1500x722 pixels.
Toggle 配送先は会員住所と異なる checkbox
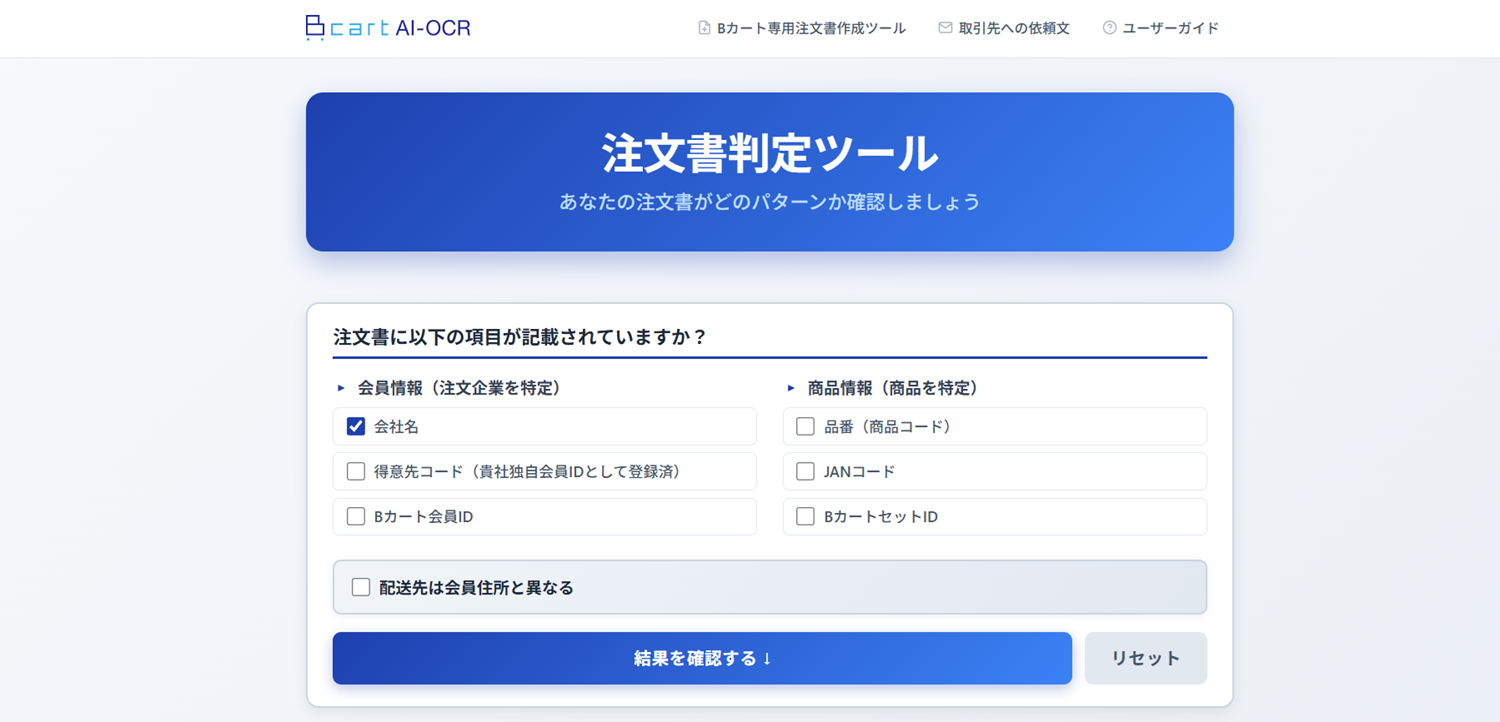pos(361,587)
